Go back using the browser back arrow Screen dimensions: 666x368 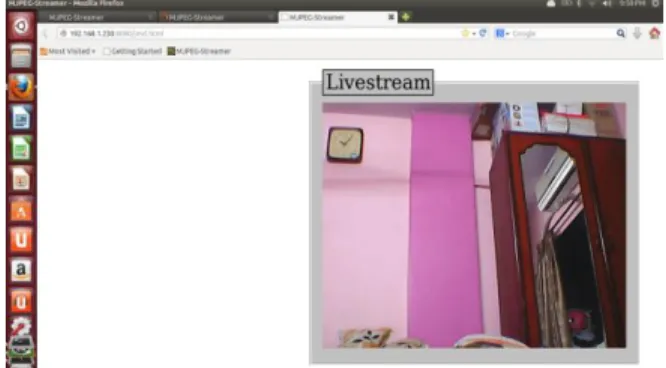coord(46,34)
